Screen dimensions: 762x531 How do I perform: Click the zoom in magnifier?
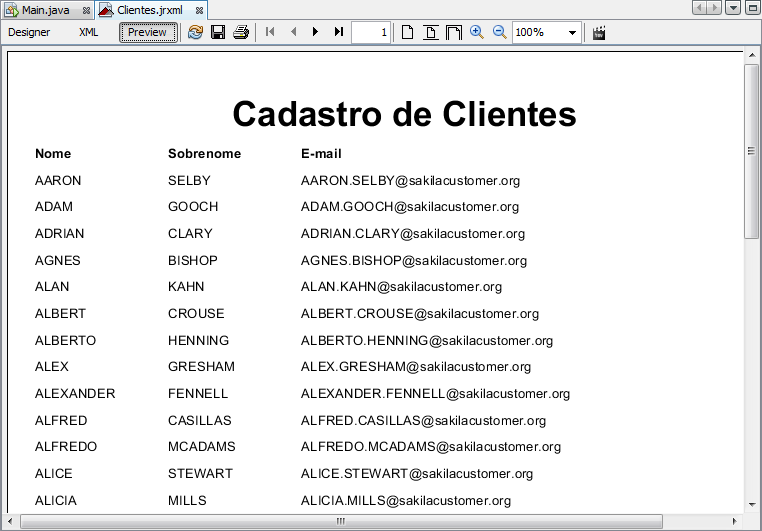click(x=477, y=32)
